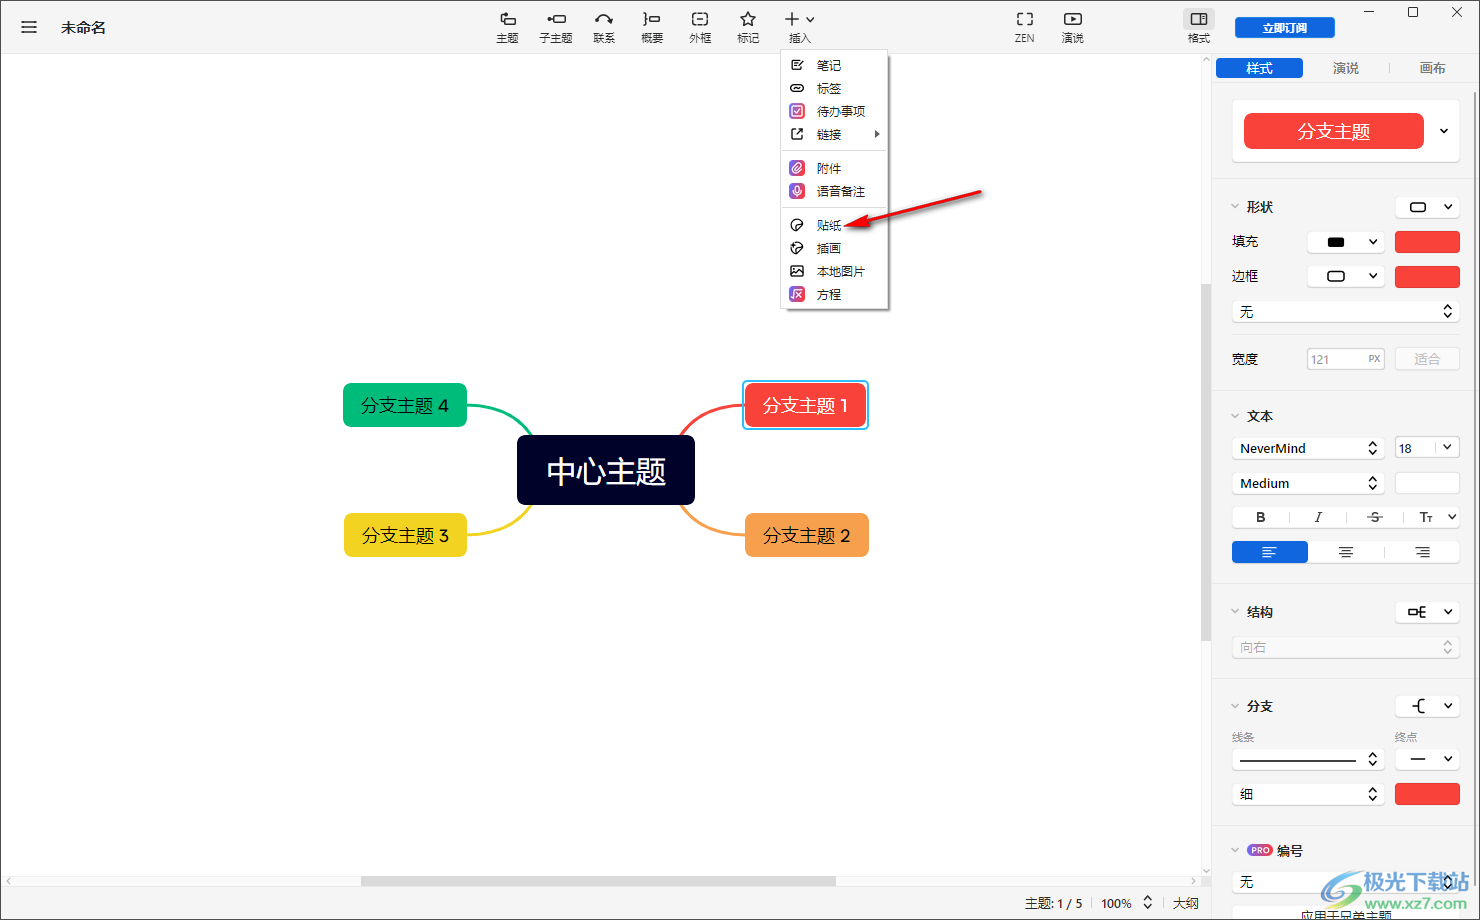Switch to the 演说 panel tab
Image resolution: width=1480 pixels, height=920 pixels.
[x=1346, y=68]
